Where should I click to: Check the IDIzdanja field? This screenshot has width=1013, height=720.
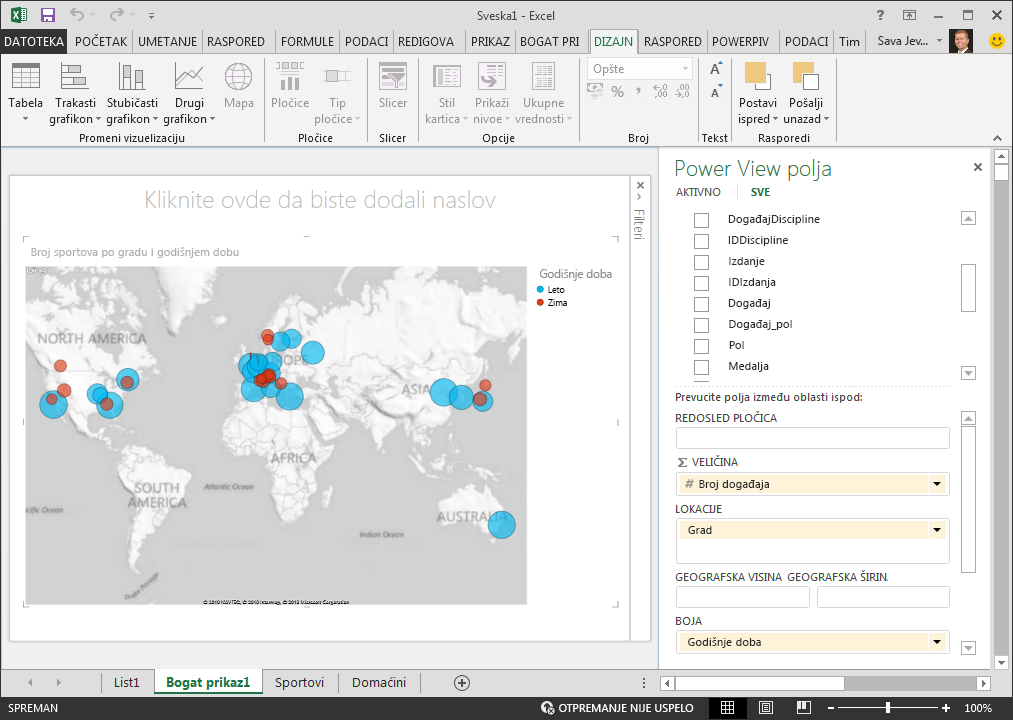tap(701, 283)
